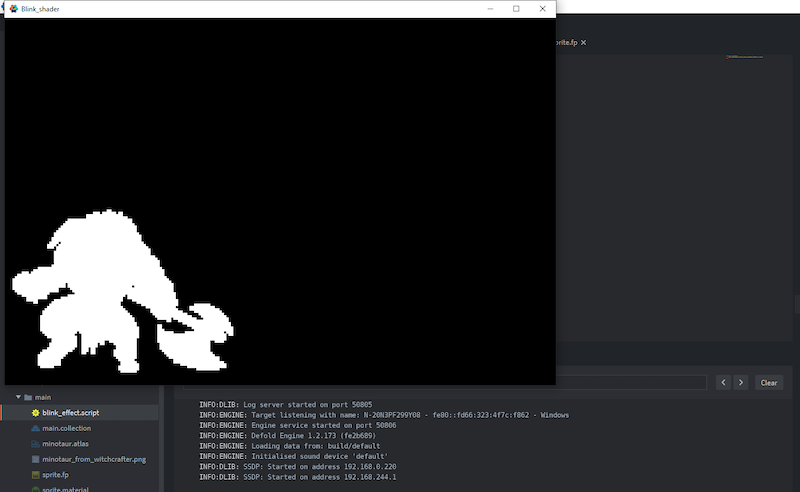Click the gear icon beside blink_effect.script
The height and width of the screenshot is (492, 800).
pos(36,412)
